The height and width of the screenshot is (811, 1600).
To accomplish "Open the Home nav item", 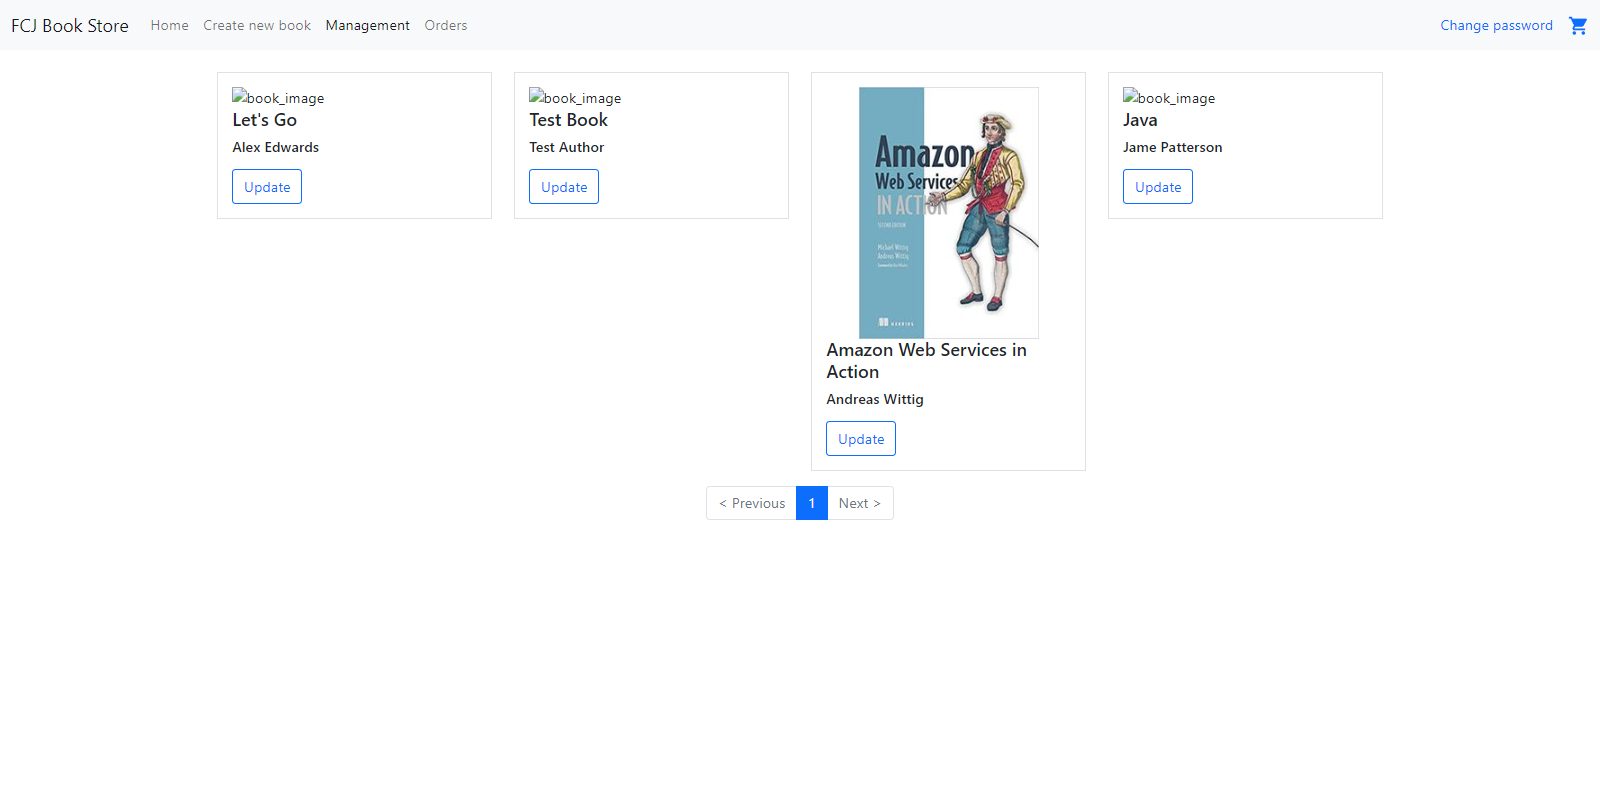I will [x=169, y=25].
